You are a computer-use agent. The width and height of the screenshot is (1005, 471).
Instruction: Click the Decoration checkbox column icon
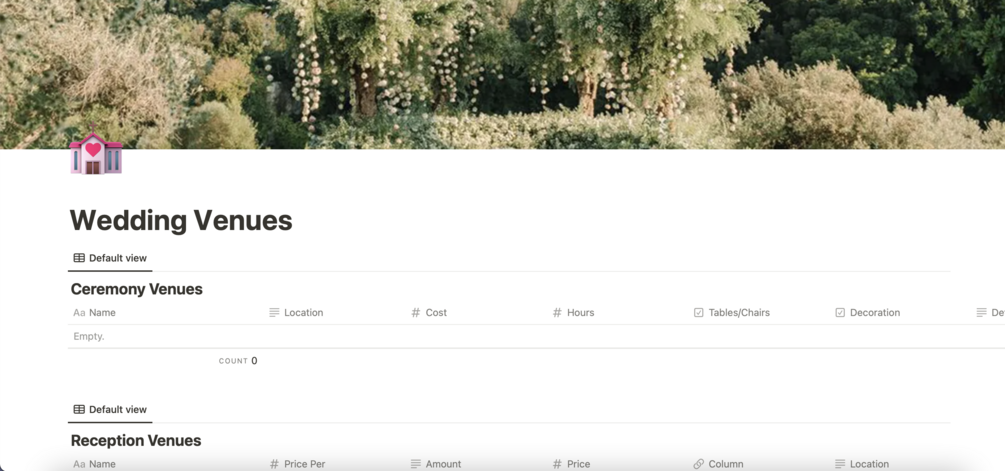[840, 313]
